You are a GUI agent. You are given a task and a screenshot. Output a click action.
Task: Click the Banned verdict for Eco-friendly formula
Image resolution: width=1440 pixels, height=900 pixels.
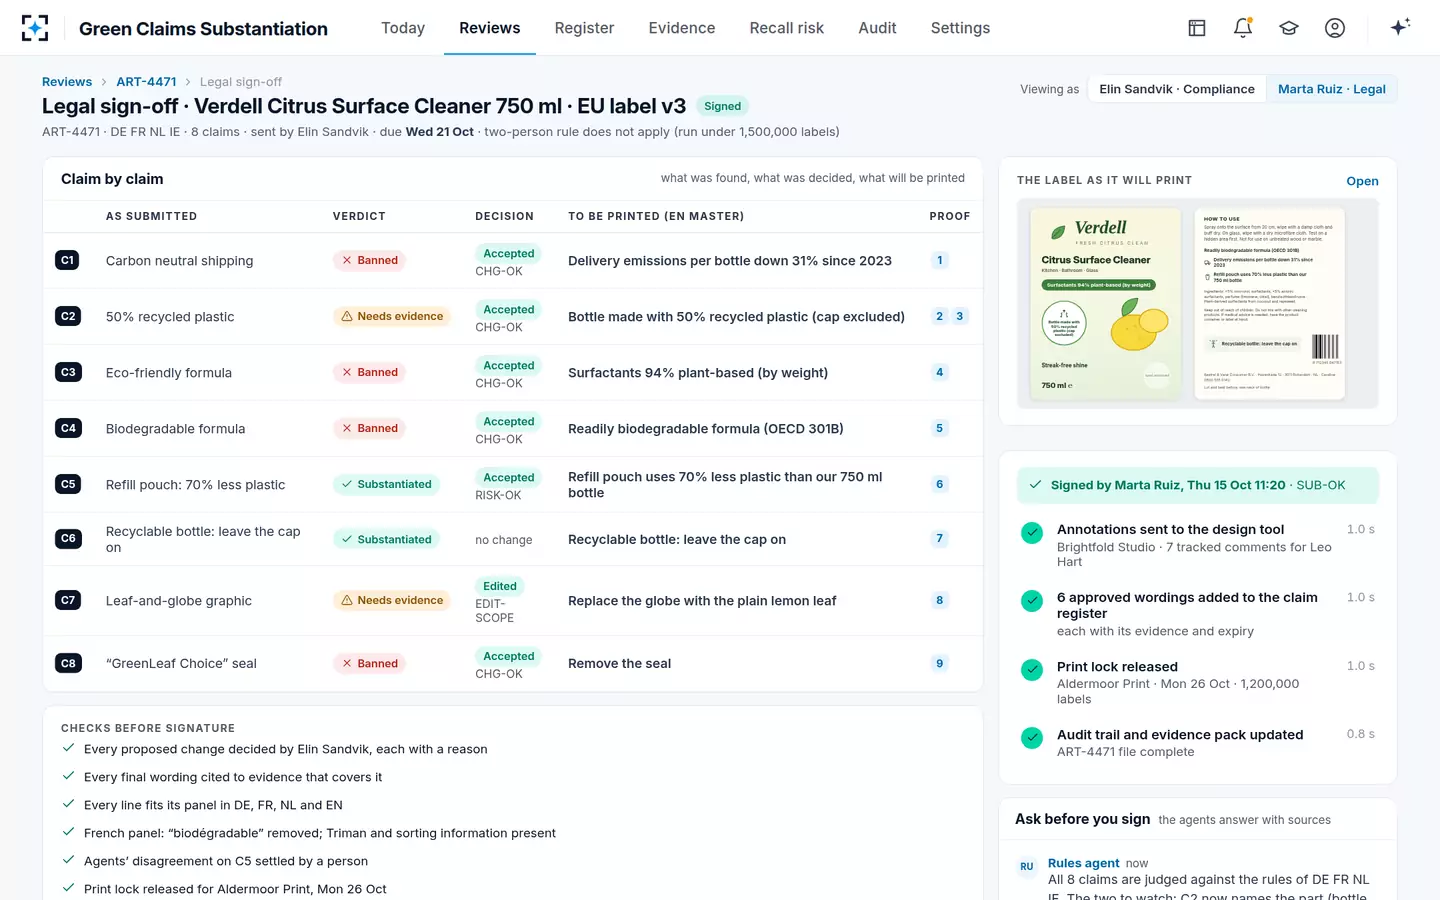[x=369, y=372]
